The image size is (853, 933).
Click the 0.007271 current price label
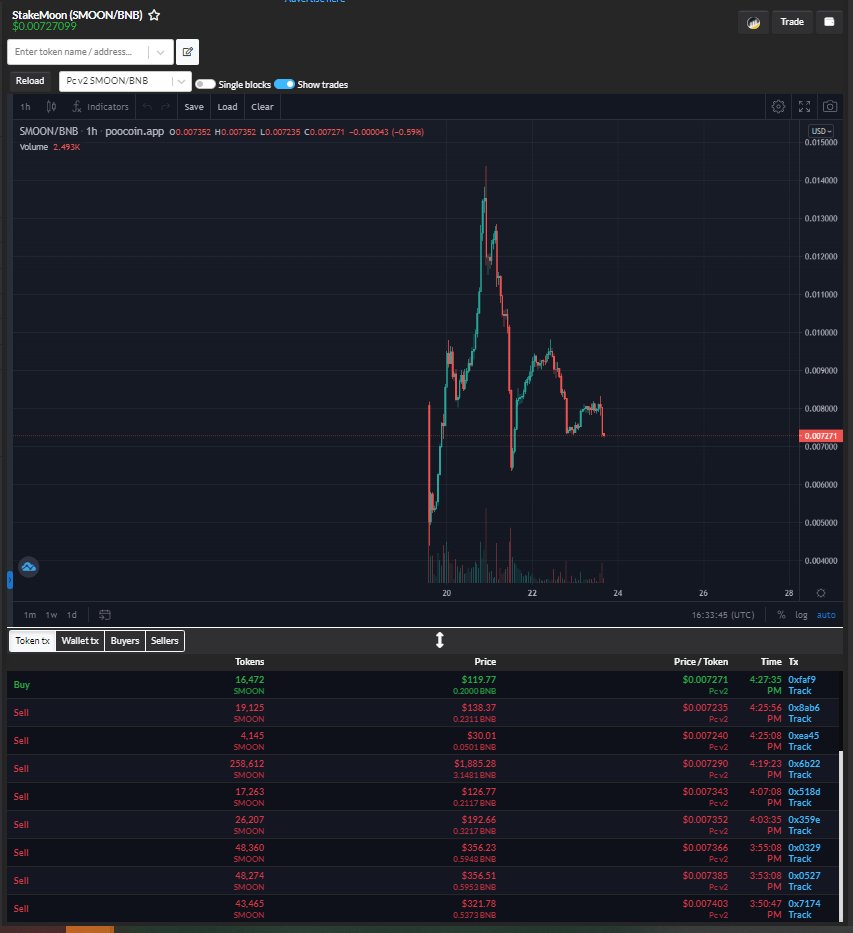coord(821,436)
